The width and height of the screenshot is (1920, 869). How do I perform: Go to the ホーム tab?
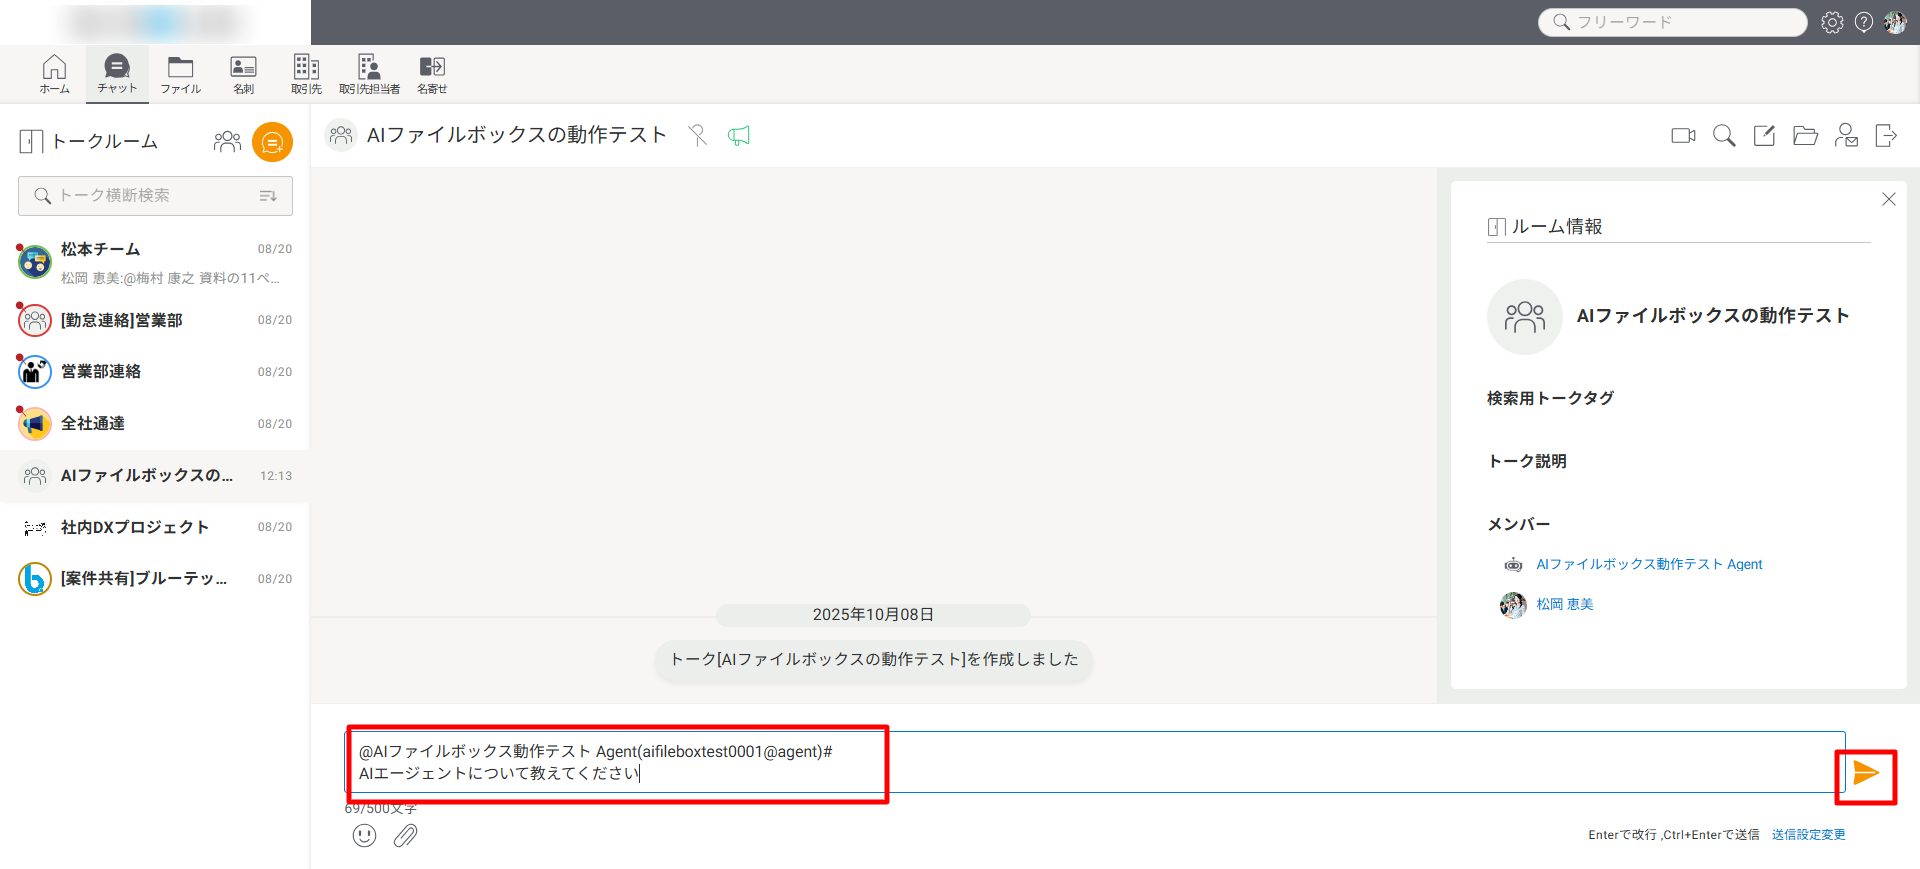tap(55, 75)
